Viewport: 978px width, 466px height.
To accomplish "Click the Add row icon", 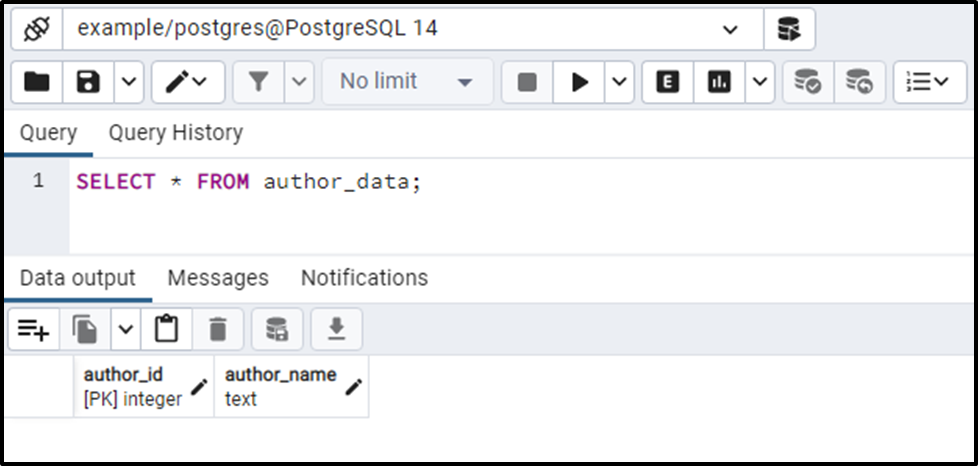I will point(34,329).
